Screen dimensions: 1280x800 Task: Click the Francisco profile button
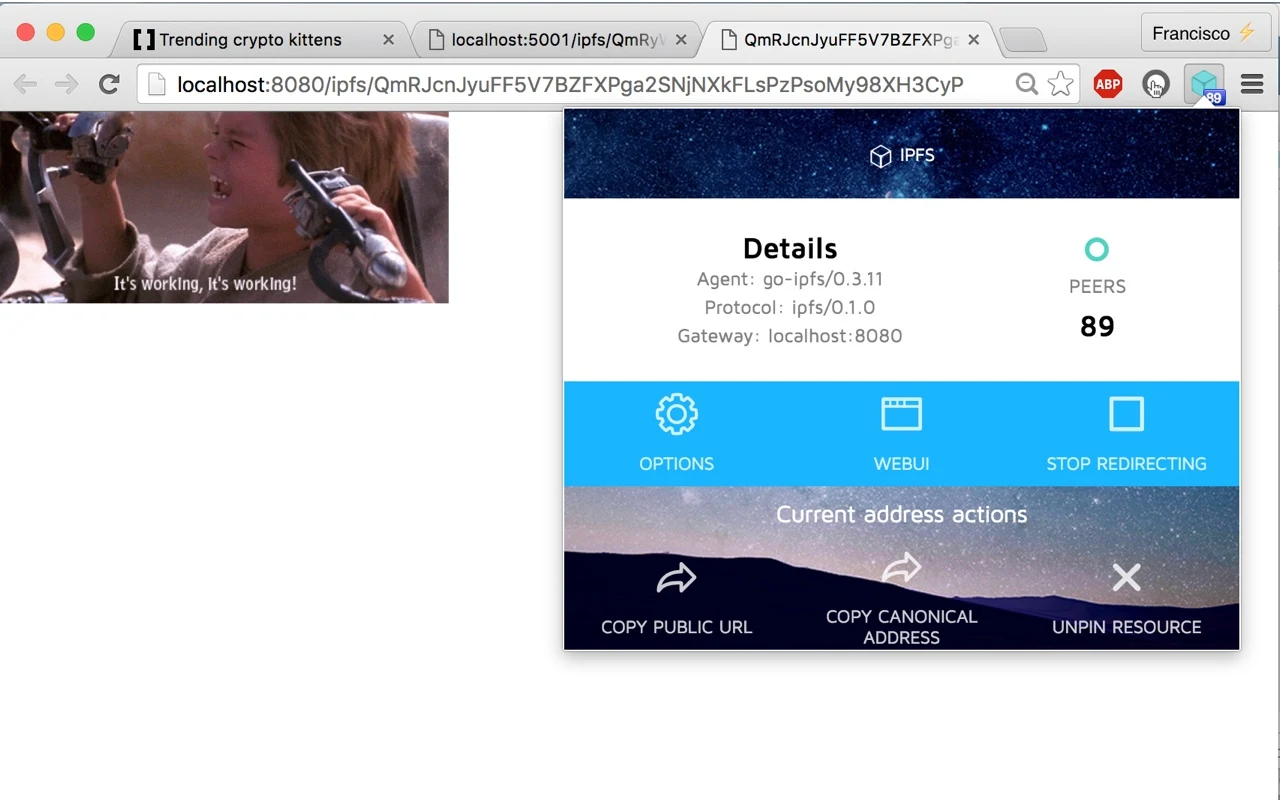(x=1204, y=33)
